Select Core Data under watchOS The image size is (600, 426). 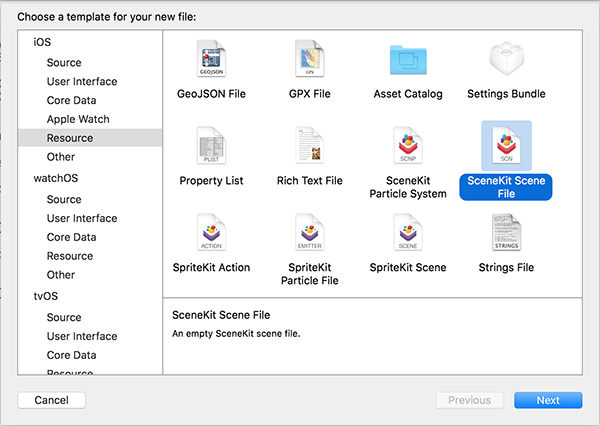(72, 237)
